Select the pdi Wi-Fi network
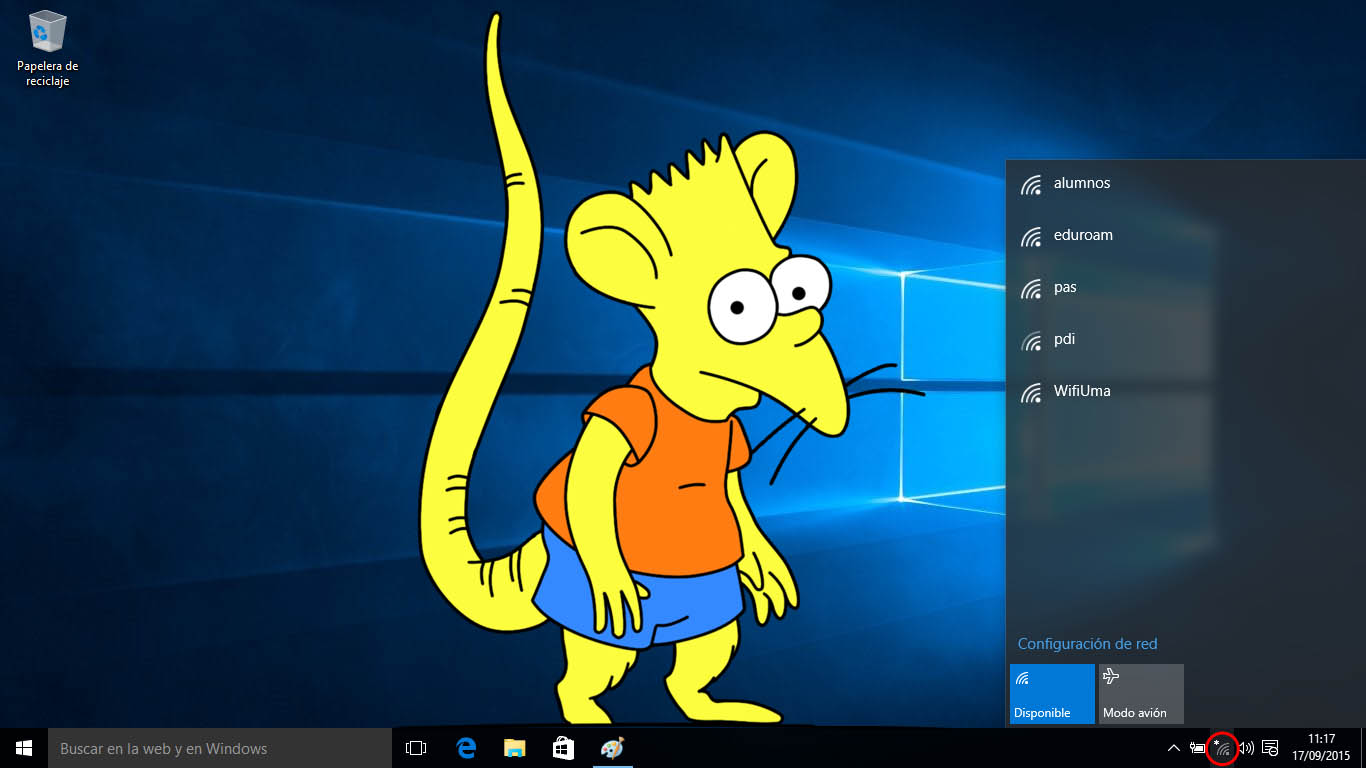Image resolution: width=1366 pixels, height=768 pixels. (x=1185, y=340)
